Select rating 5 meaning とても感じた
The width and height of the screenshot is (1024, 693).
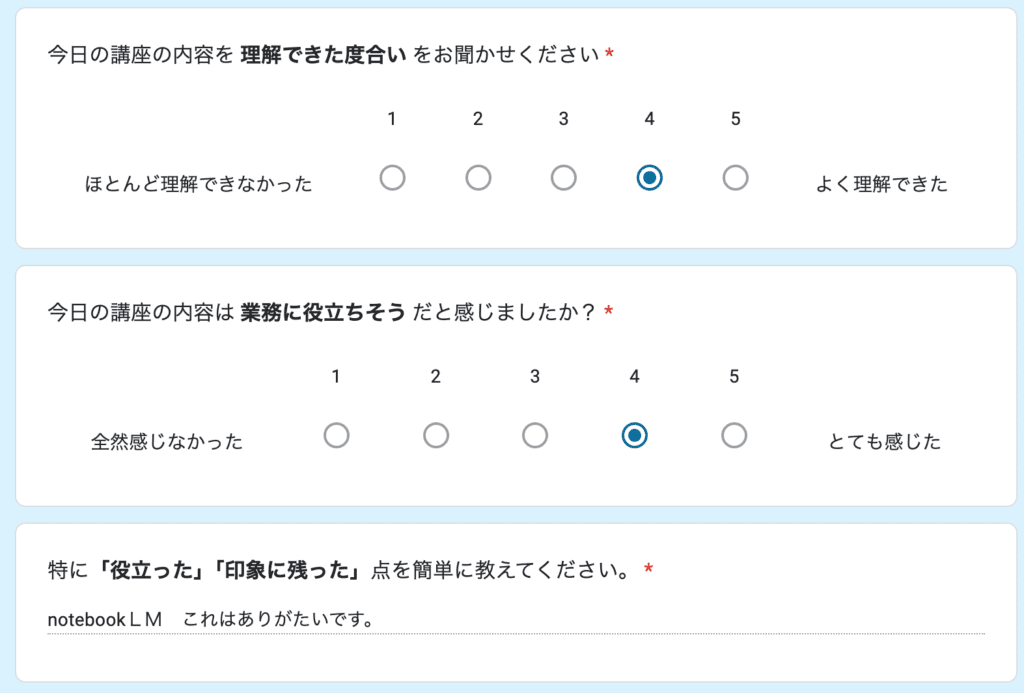[x=733, y=435]
